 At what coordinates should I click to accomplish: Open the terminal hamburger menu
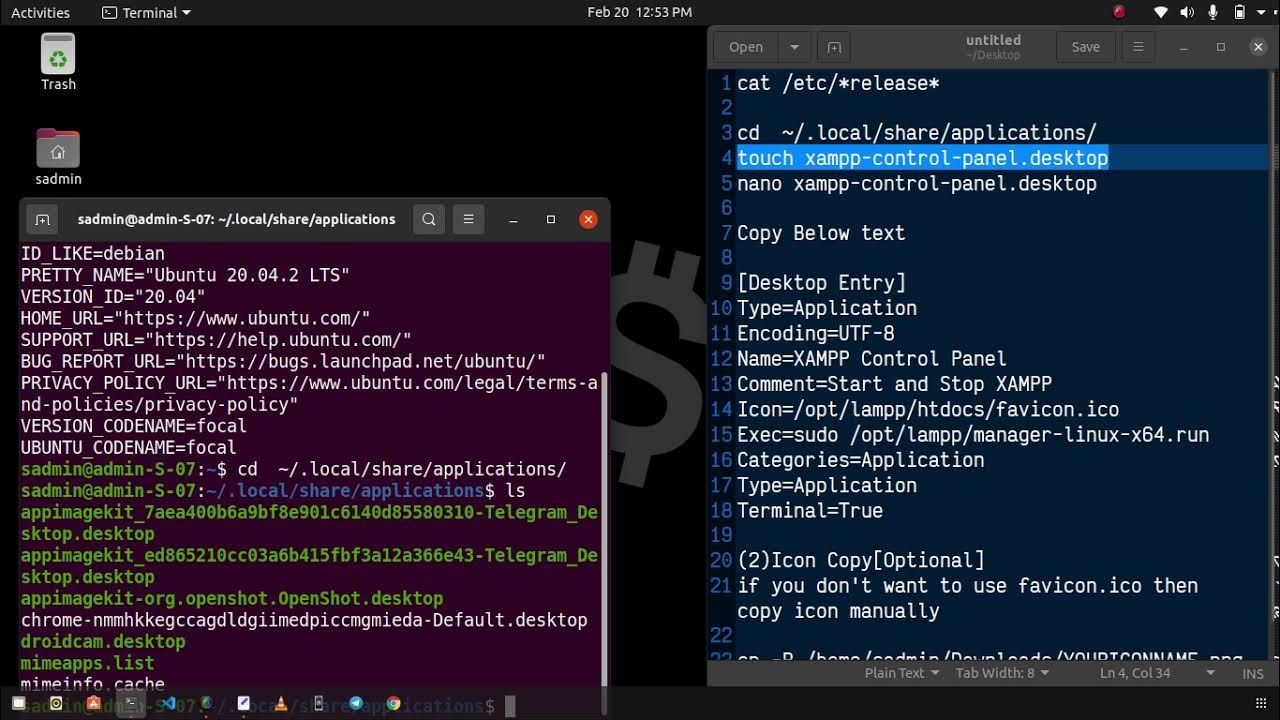click(x=468, y=219)
